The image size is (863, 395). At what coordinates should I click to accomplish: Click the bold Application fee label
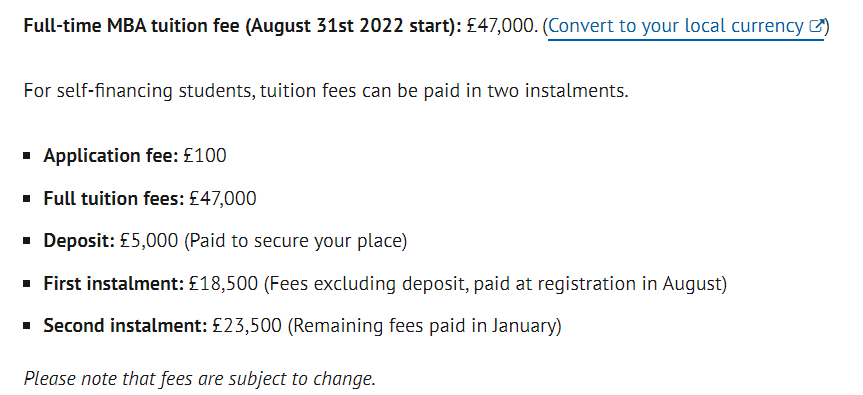pyautogui.click(x=111, y=156)
